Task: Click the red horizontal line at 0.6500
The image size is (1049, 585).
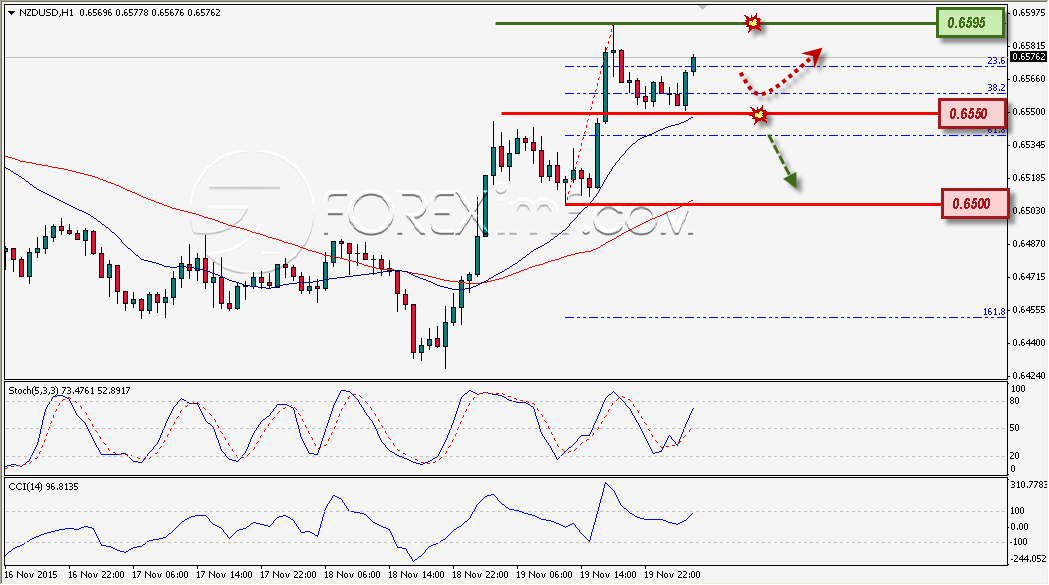Action: tap(753, 203)
